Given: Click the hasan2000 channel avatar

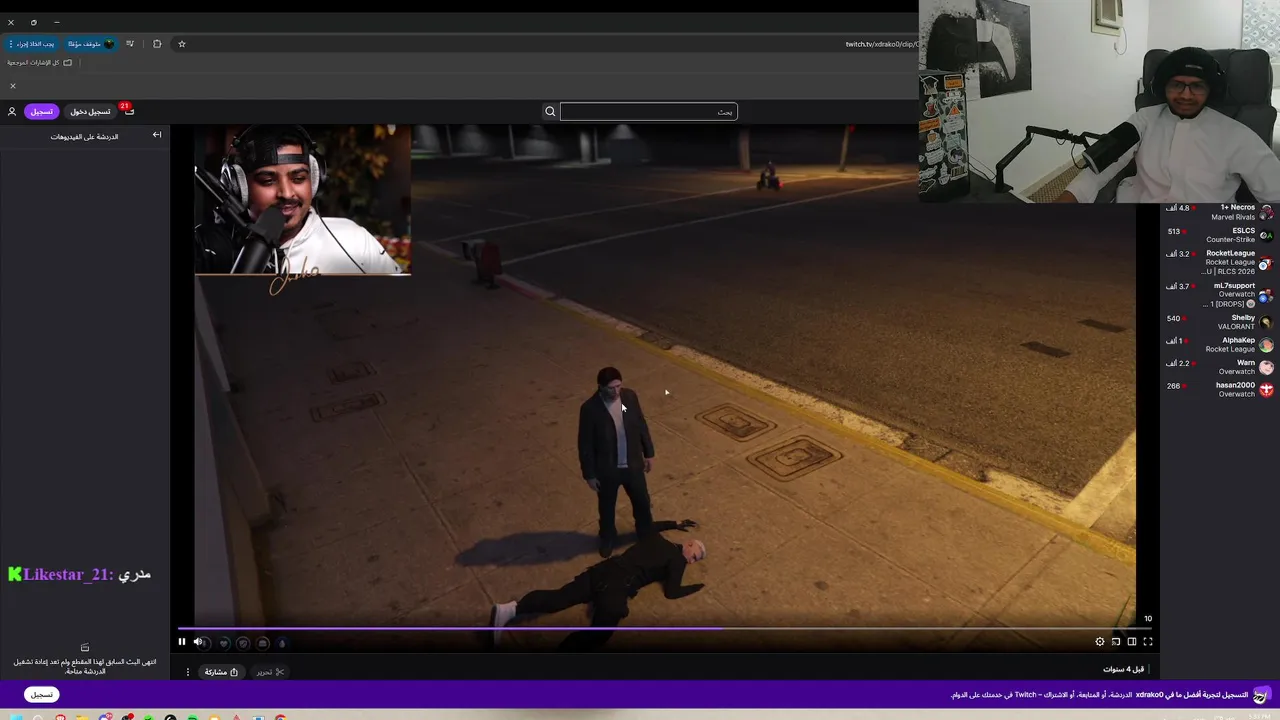Looking at the screenshot, I should pyautogui.click(x=1266, y=389).
